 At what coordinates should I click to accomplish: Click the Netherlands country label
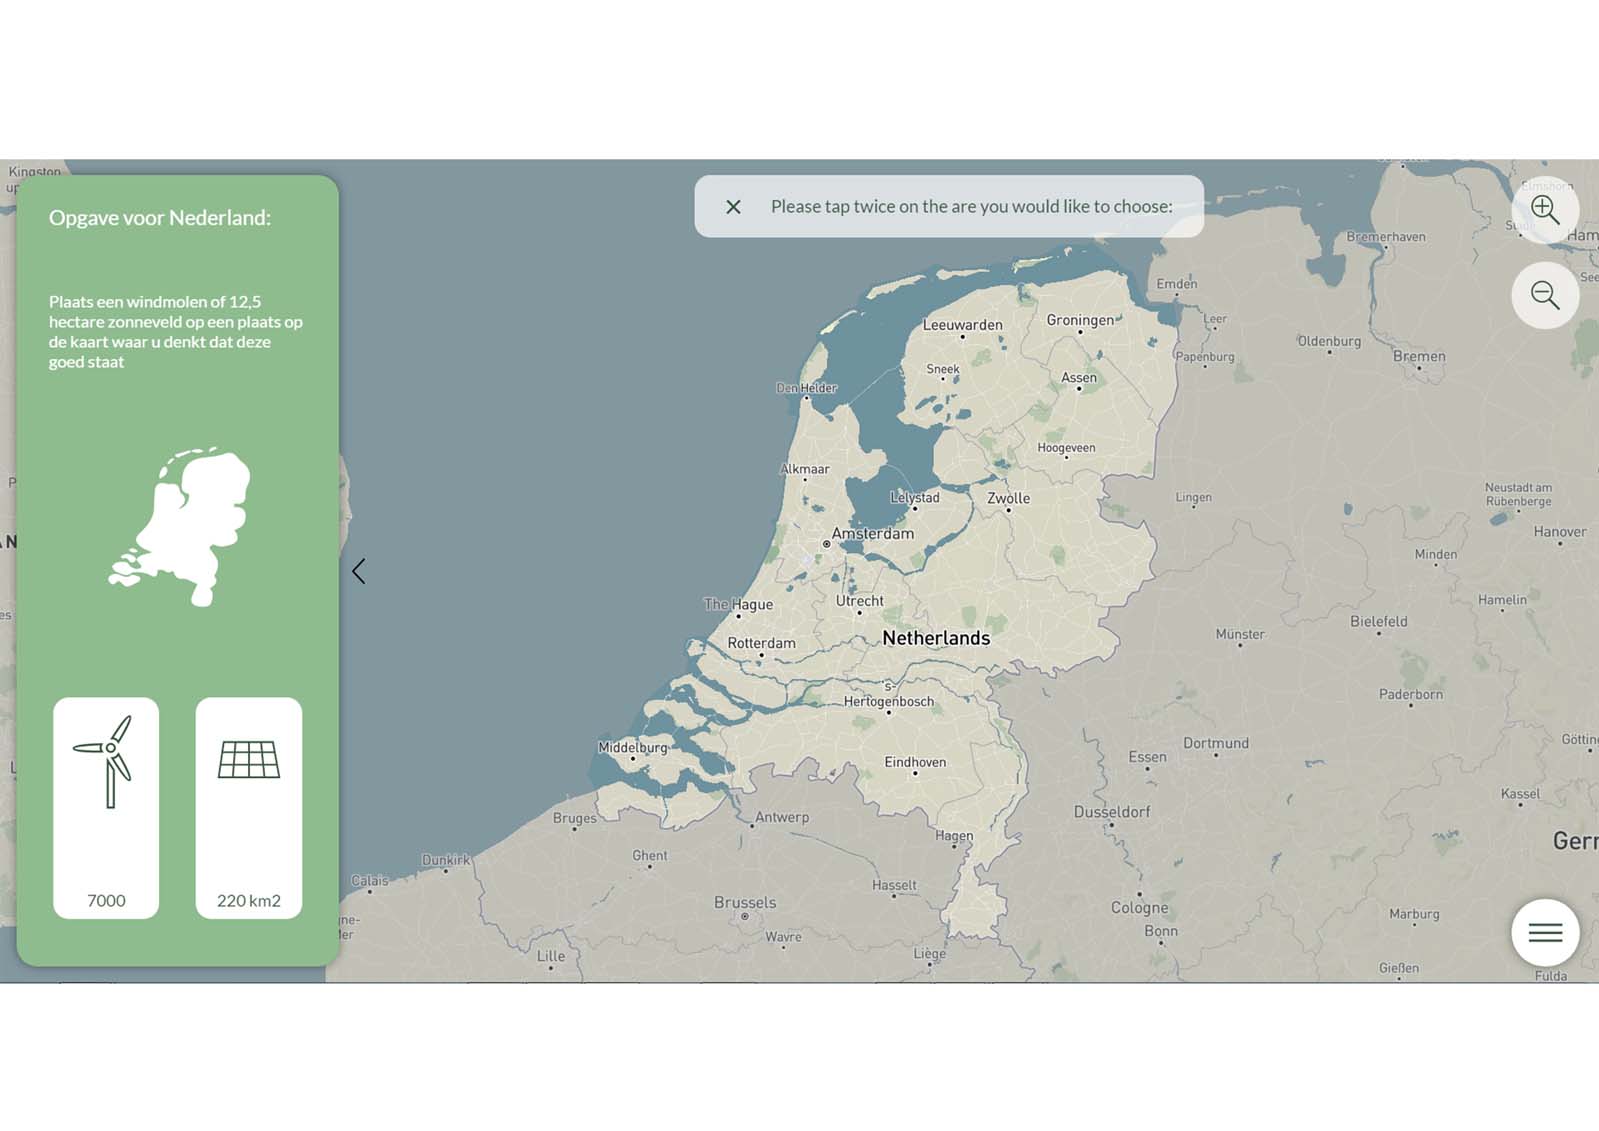[936, 638]
